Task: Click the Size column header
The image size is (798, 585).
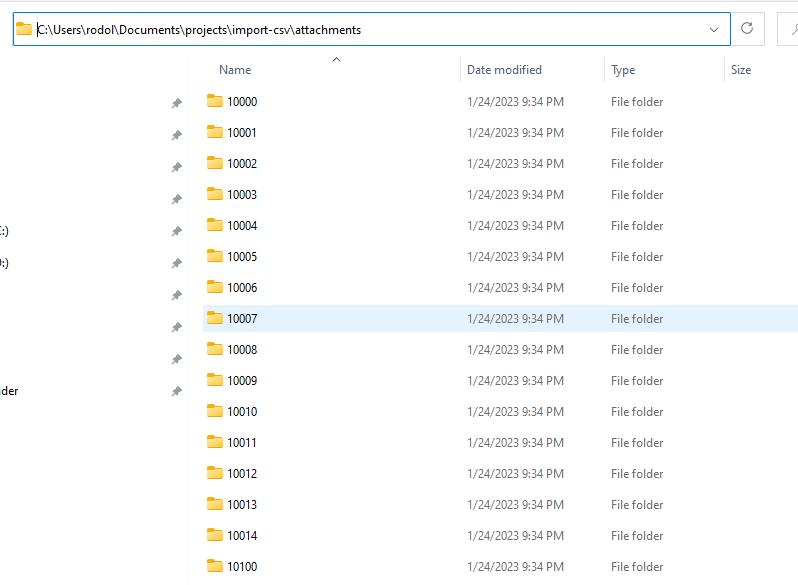Action: click(741, 70)
